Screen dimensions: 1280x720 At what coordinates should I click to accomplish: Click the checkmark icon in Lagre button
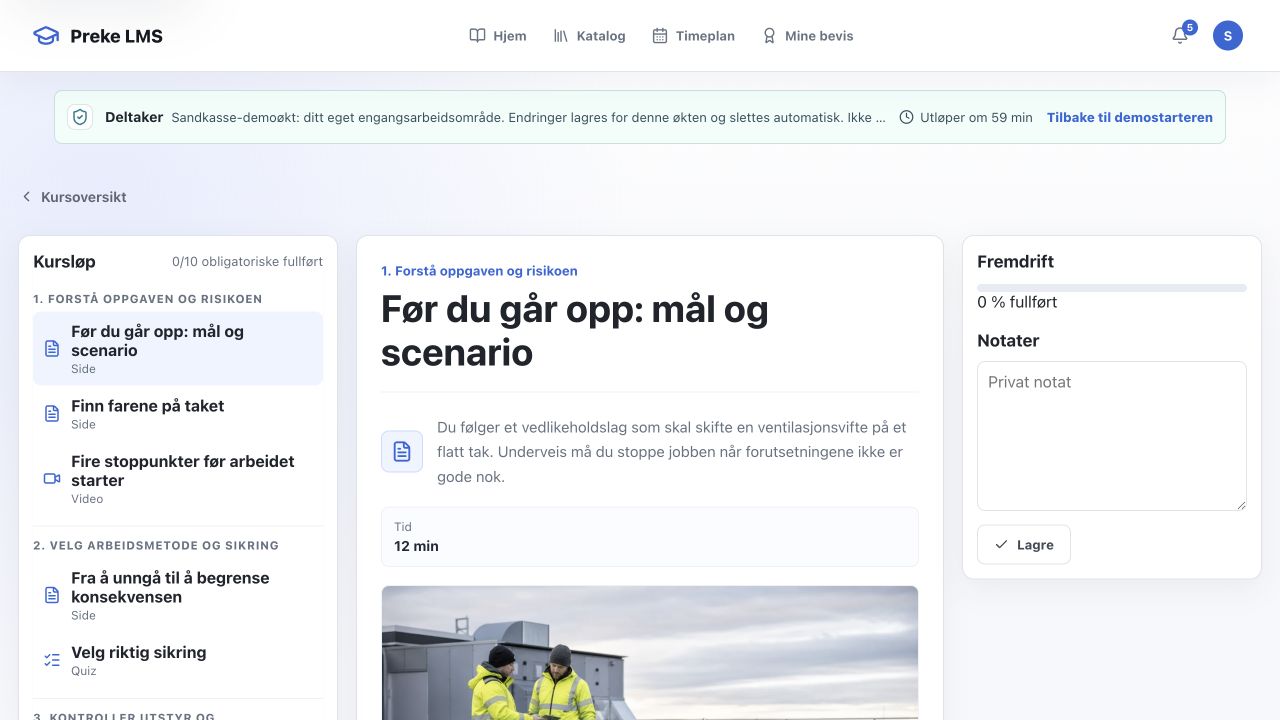1001,545
